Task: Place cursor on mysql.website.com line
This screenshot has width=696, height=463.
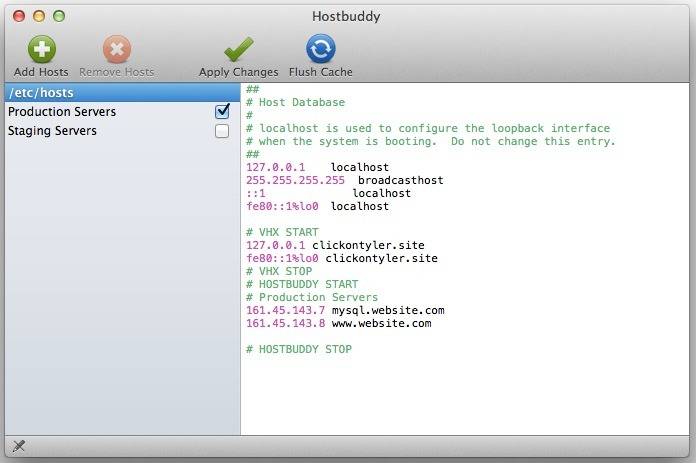Action: [345, 310]
